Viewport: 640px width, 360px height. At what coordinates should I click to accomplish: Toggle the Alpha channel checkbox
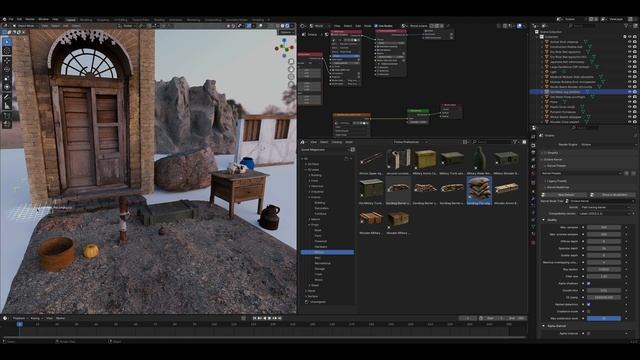pos(589,333)
